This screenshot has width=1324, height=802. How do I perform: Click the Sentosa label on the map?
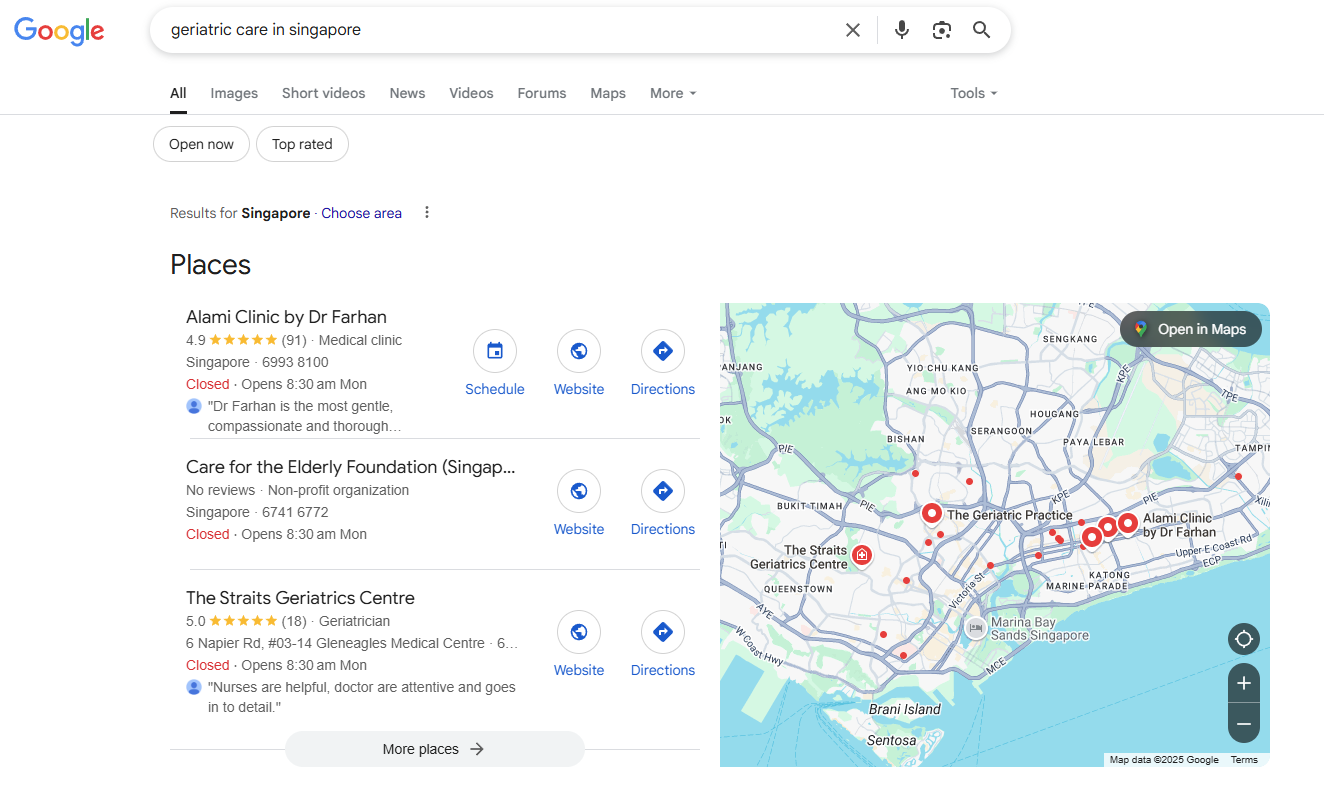click(891, 740)
